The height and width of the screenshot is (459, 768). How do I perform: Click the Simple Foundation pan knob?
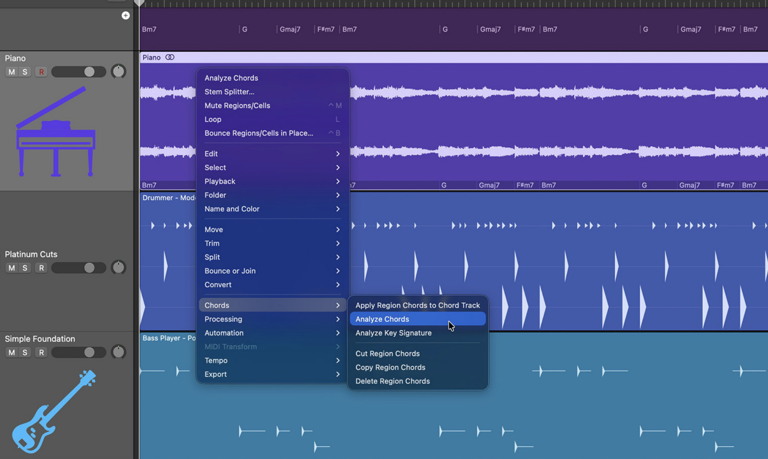(119, 352)
